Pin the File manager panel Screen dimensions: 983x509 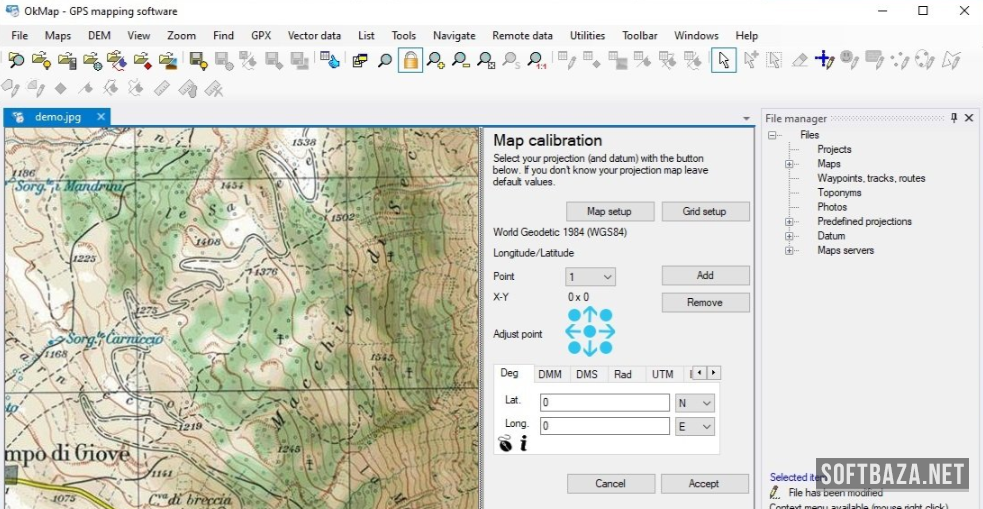(x=953, y=118)
